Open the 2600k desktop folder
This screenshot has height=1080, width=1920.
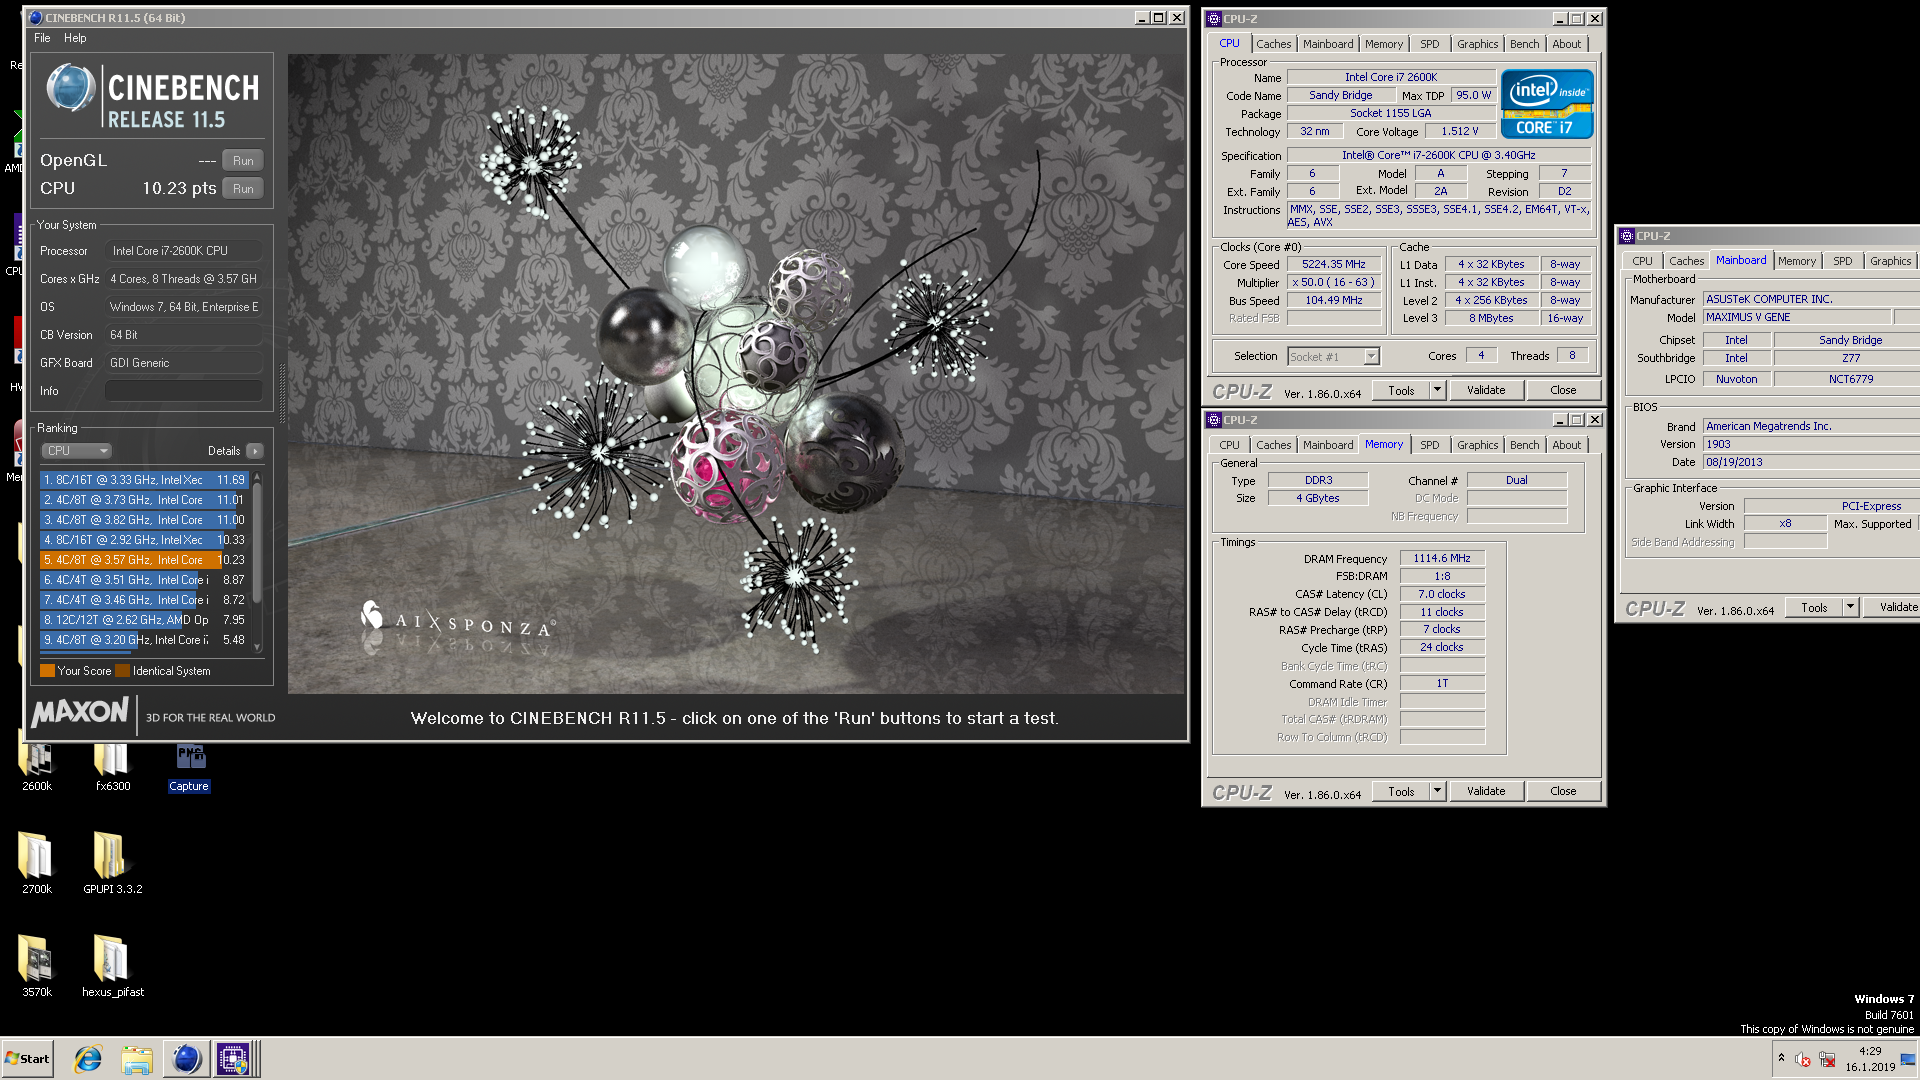37,765
